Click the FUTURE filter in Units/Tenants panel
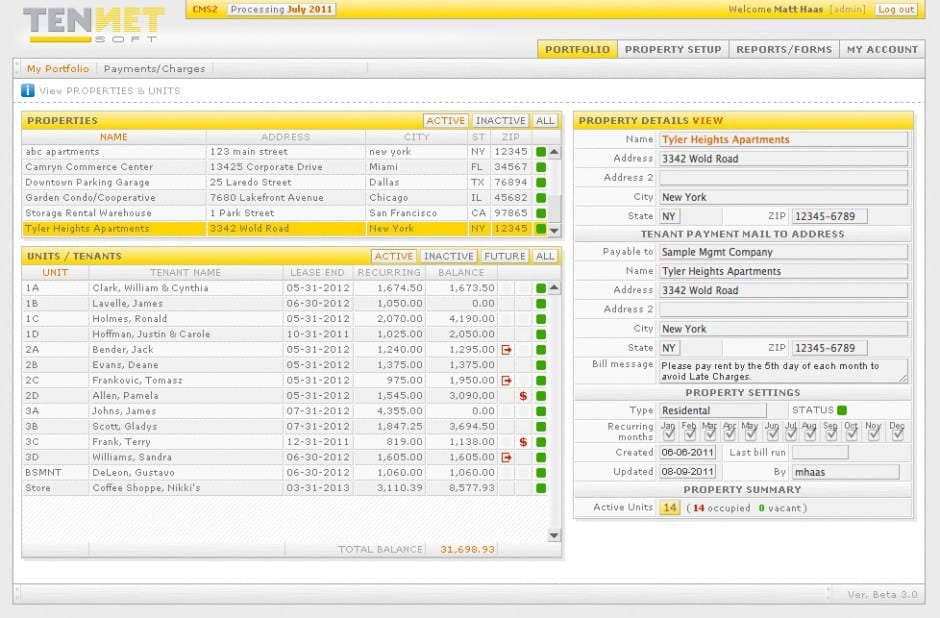The width and height of the screenshot is (940, 618). [504, 255]
